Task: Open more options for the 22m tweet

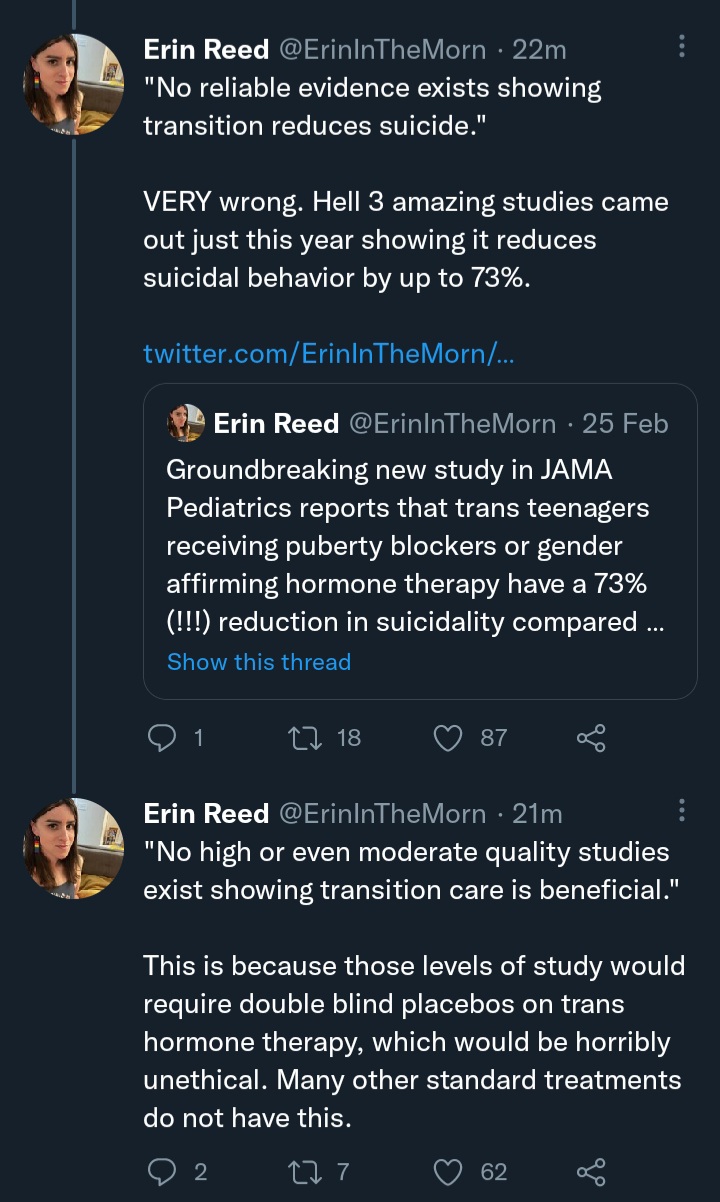Action: 682,47
